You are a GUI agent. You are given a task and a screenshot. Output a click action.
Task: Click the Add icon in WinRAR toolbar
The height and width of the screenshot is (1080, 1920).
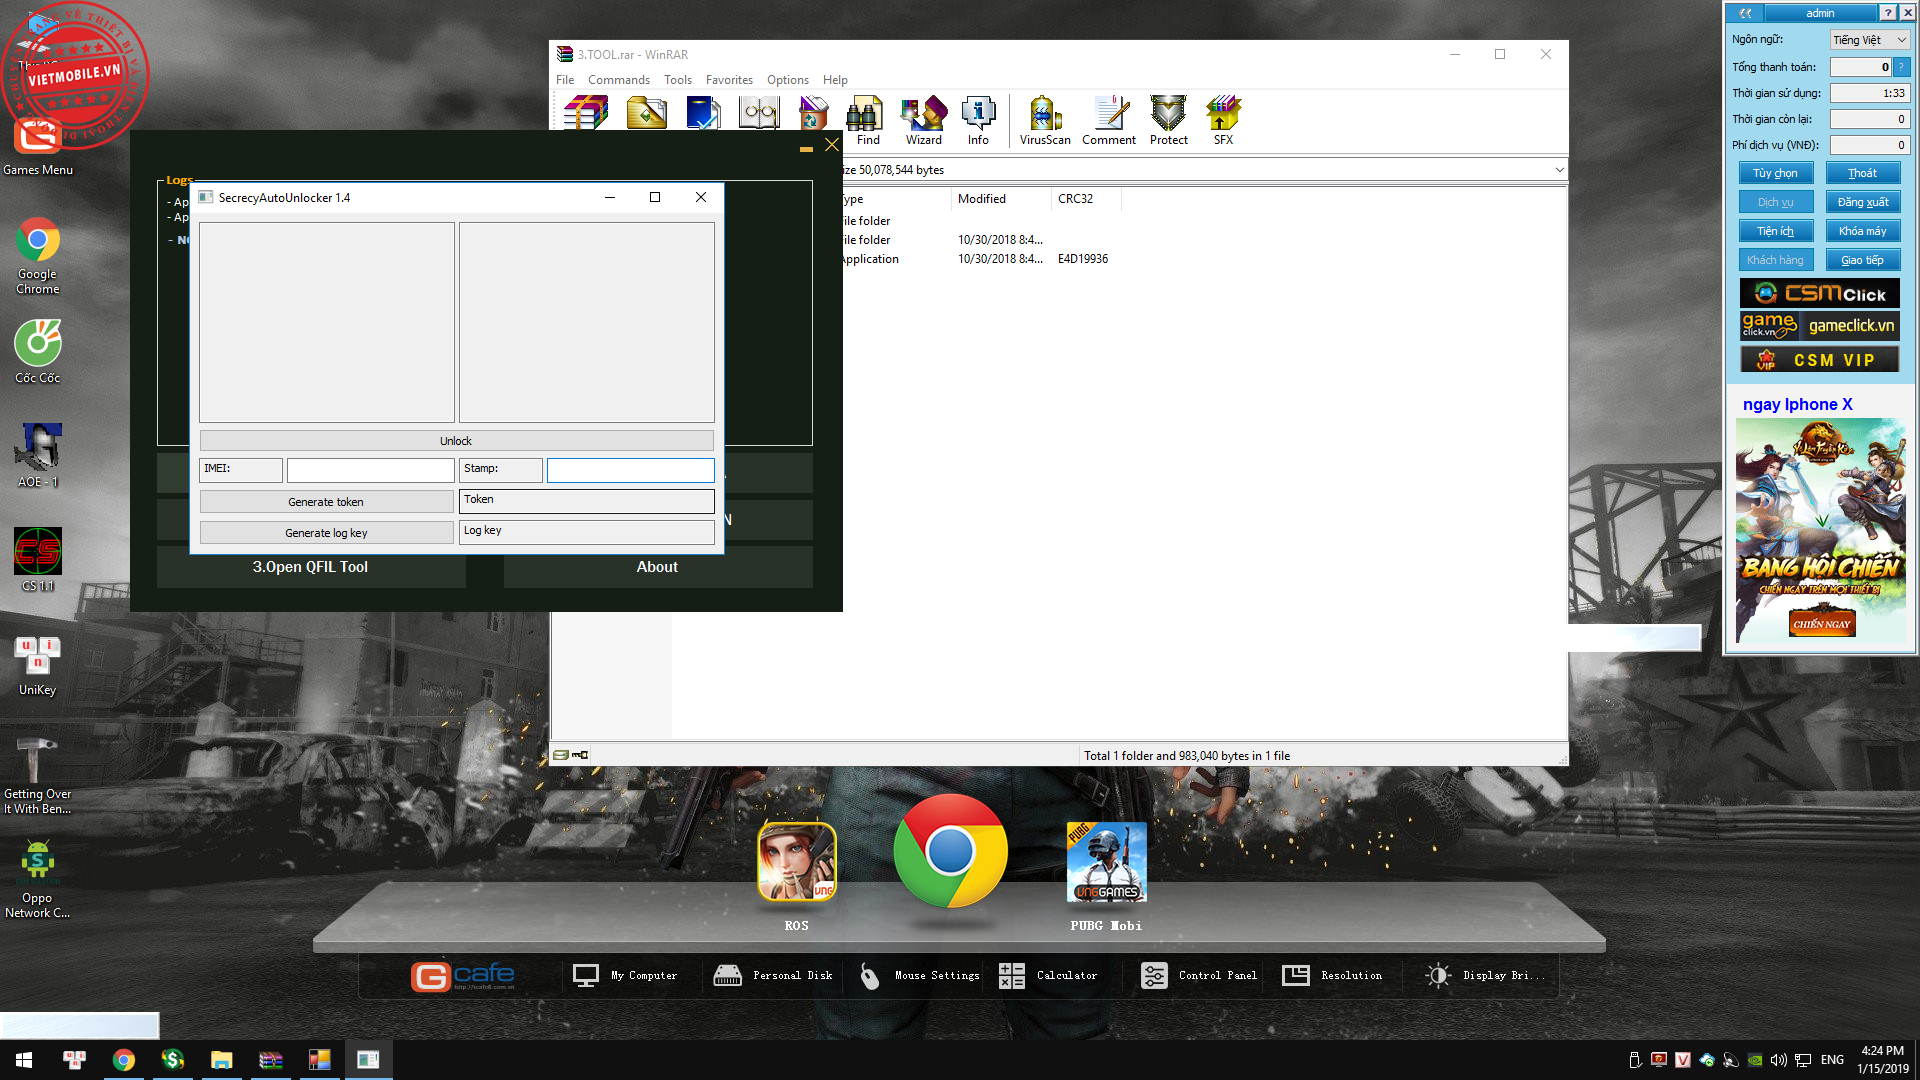click(x=586, y=113)
